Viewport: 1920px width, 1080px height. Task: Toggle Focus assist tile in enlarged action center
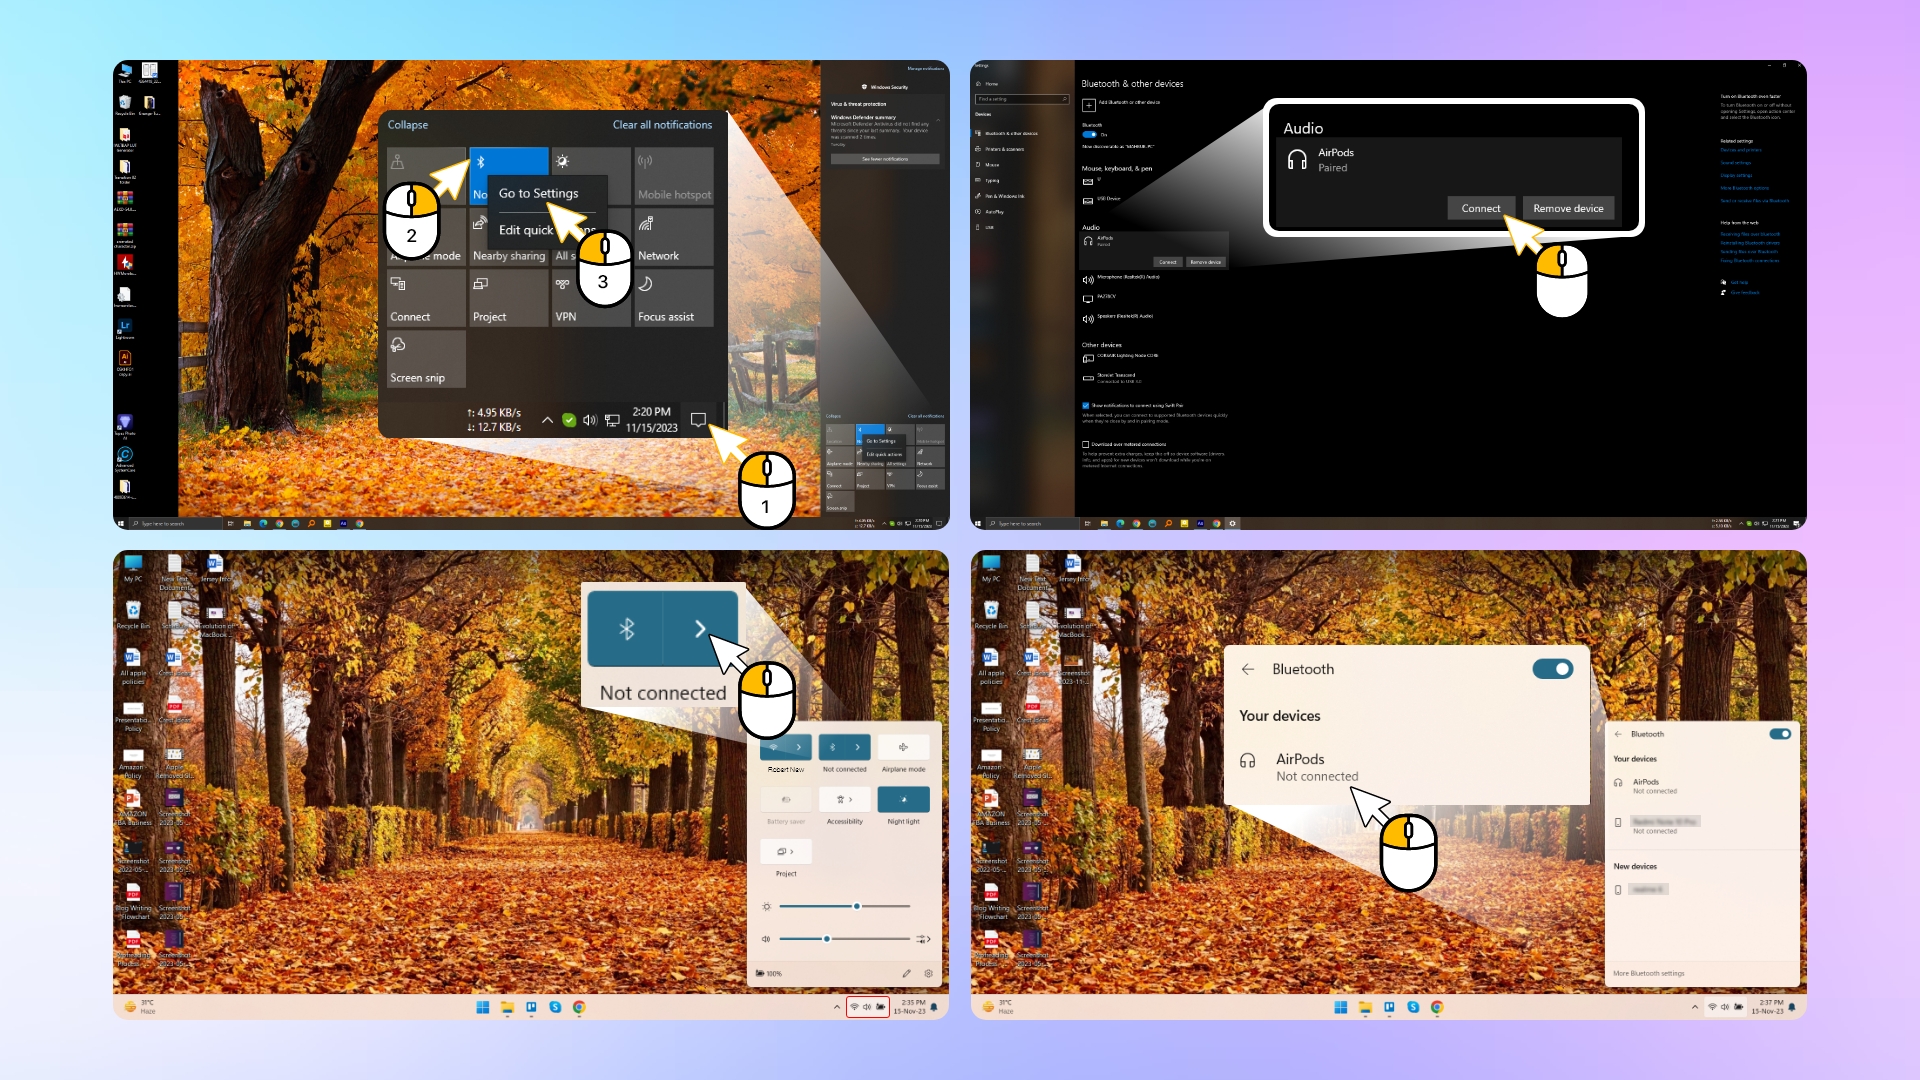674,298
